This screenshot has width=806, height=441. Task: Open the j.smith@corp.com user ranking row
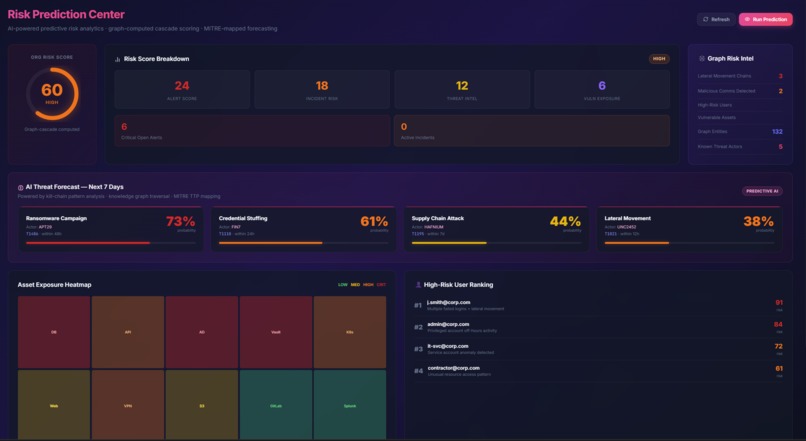599,305
